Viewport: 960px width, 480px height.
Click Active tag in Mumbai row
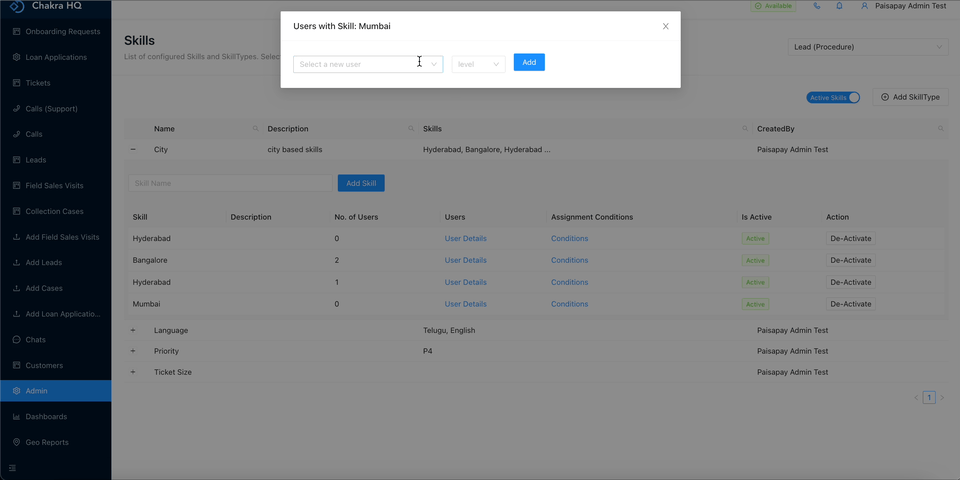pos(755,304)
